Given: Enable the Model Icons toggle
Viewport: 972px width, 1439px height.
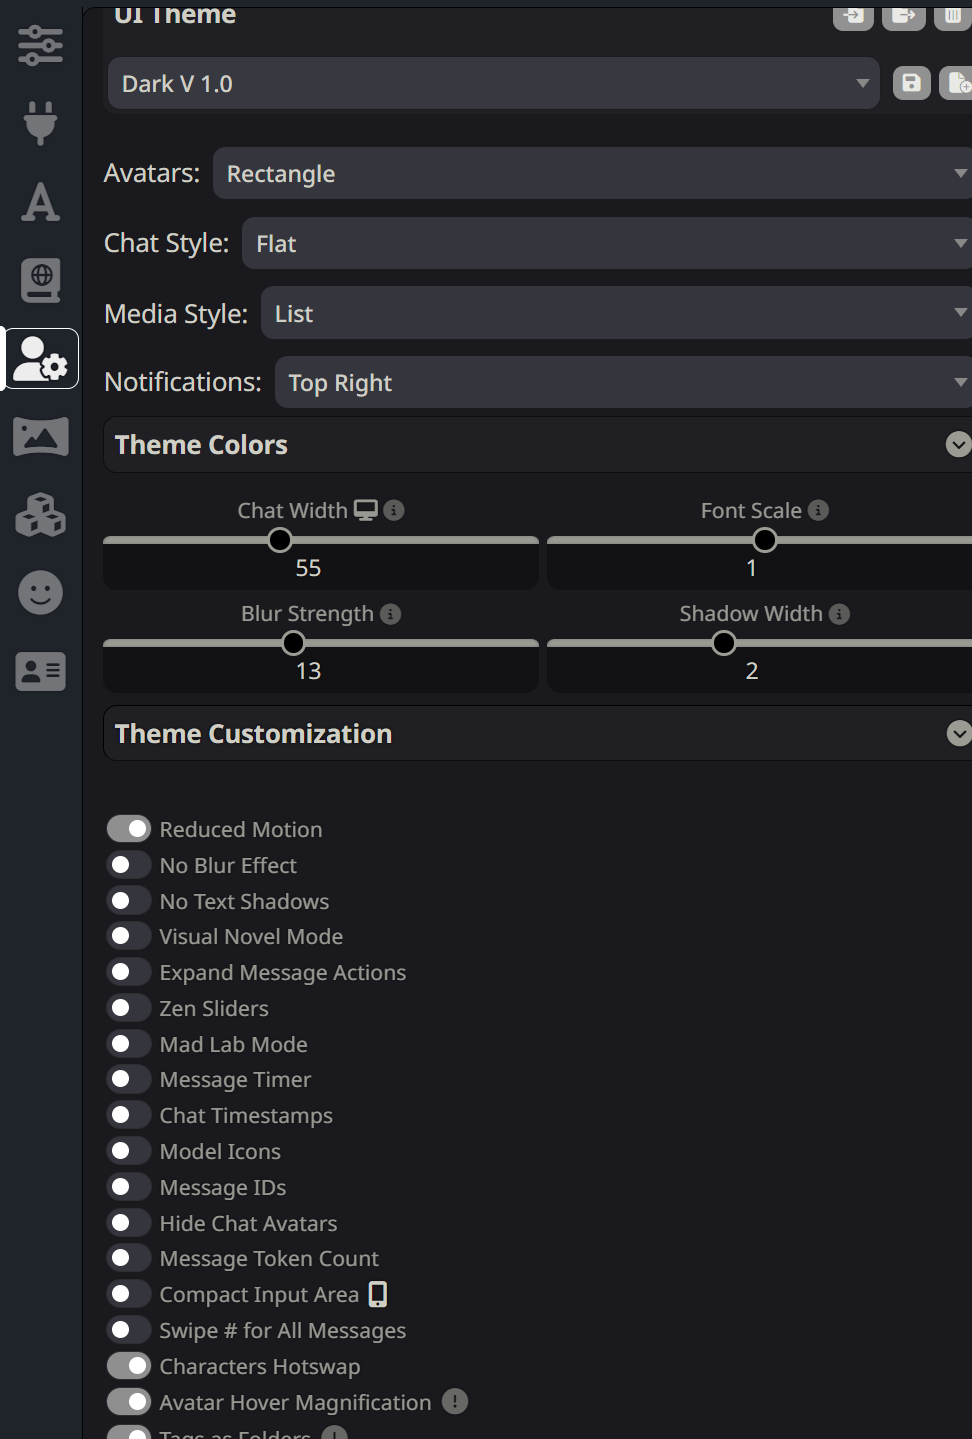Looking at the screenshot, I should [x=129, y=1151].
